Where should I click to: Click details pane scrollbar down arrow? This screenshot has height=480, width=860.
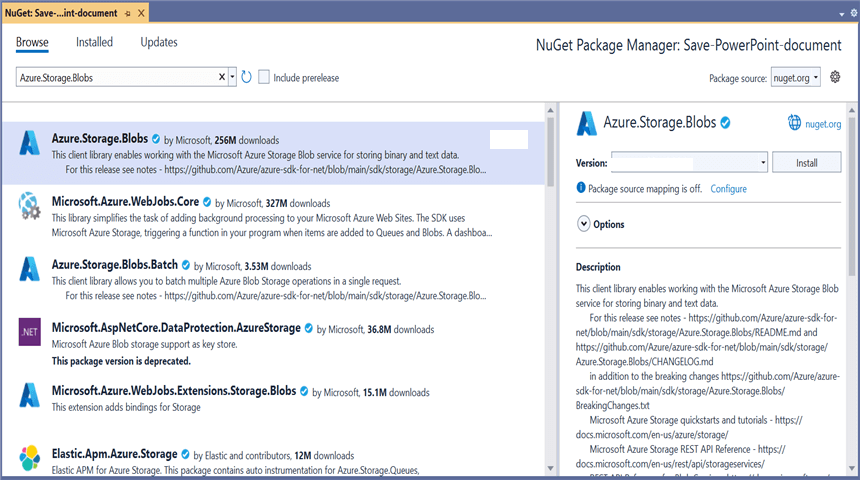coord(852,468)
